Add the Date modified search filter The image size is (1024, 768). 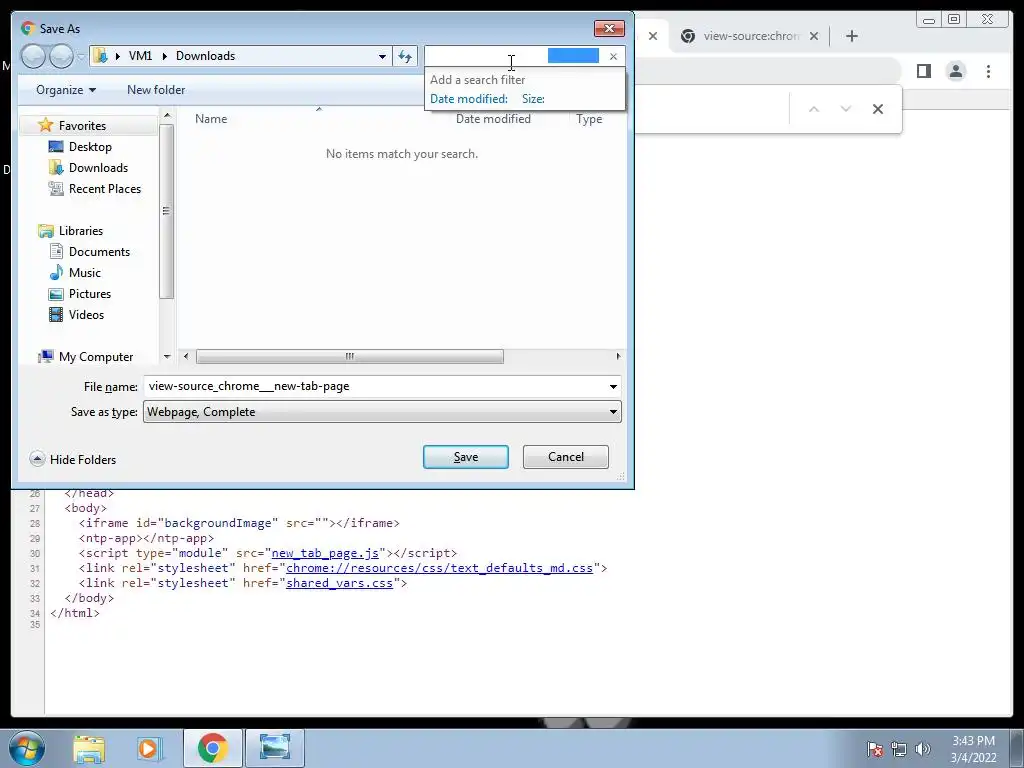(x=468, y=99)
